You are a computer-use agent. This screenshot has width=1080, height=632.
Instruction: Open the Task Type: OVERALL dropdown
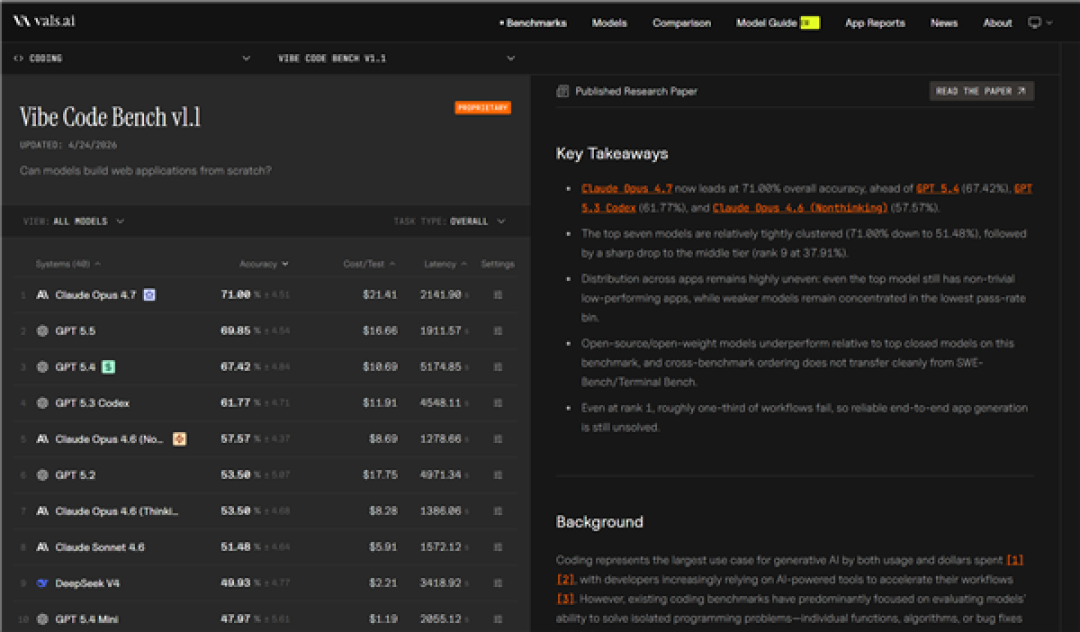(x=450, y=221)
